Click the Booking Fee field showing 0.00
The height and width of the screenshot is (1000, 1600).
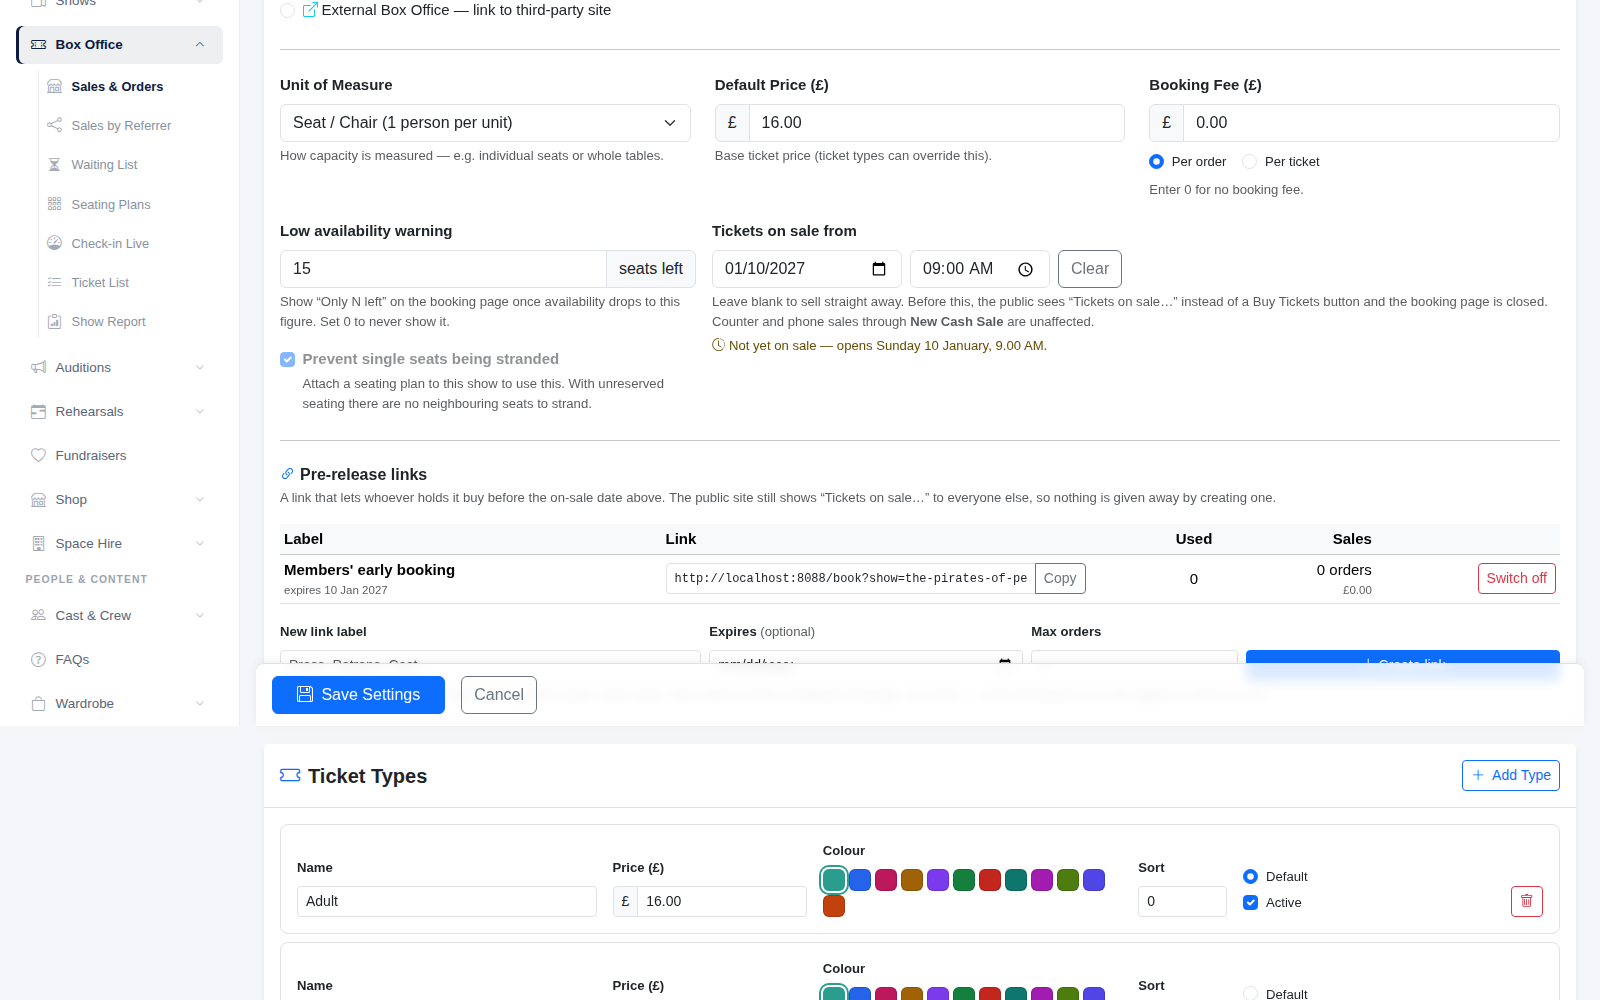pos(1371,123)
